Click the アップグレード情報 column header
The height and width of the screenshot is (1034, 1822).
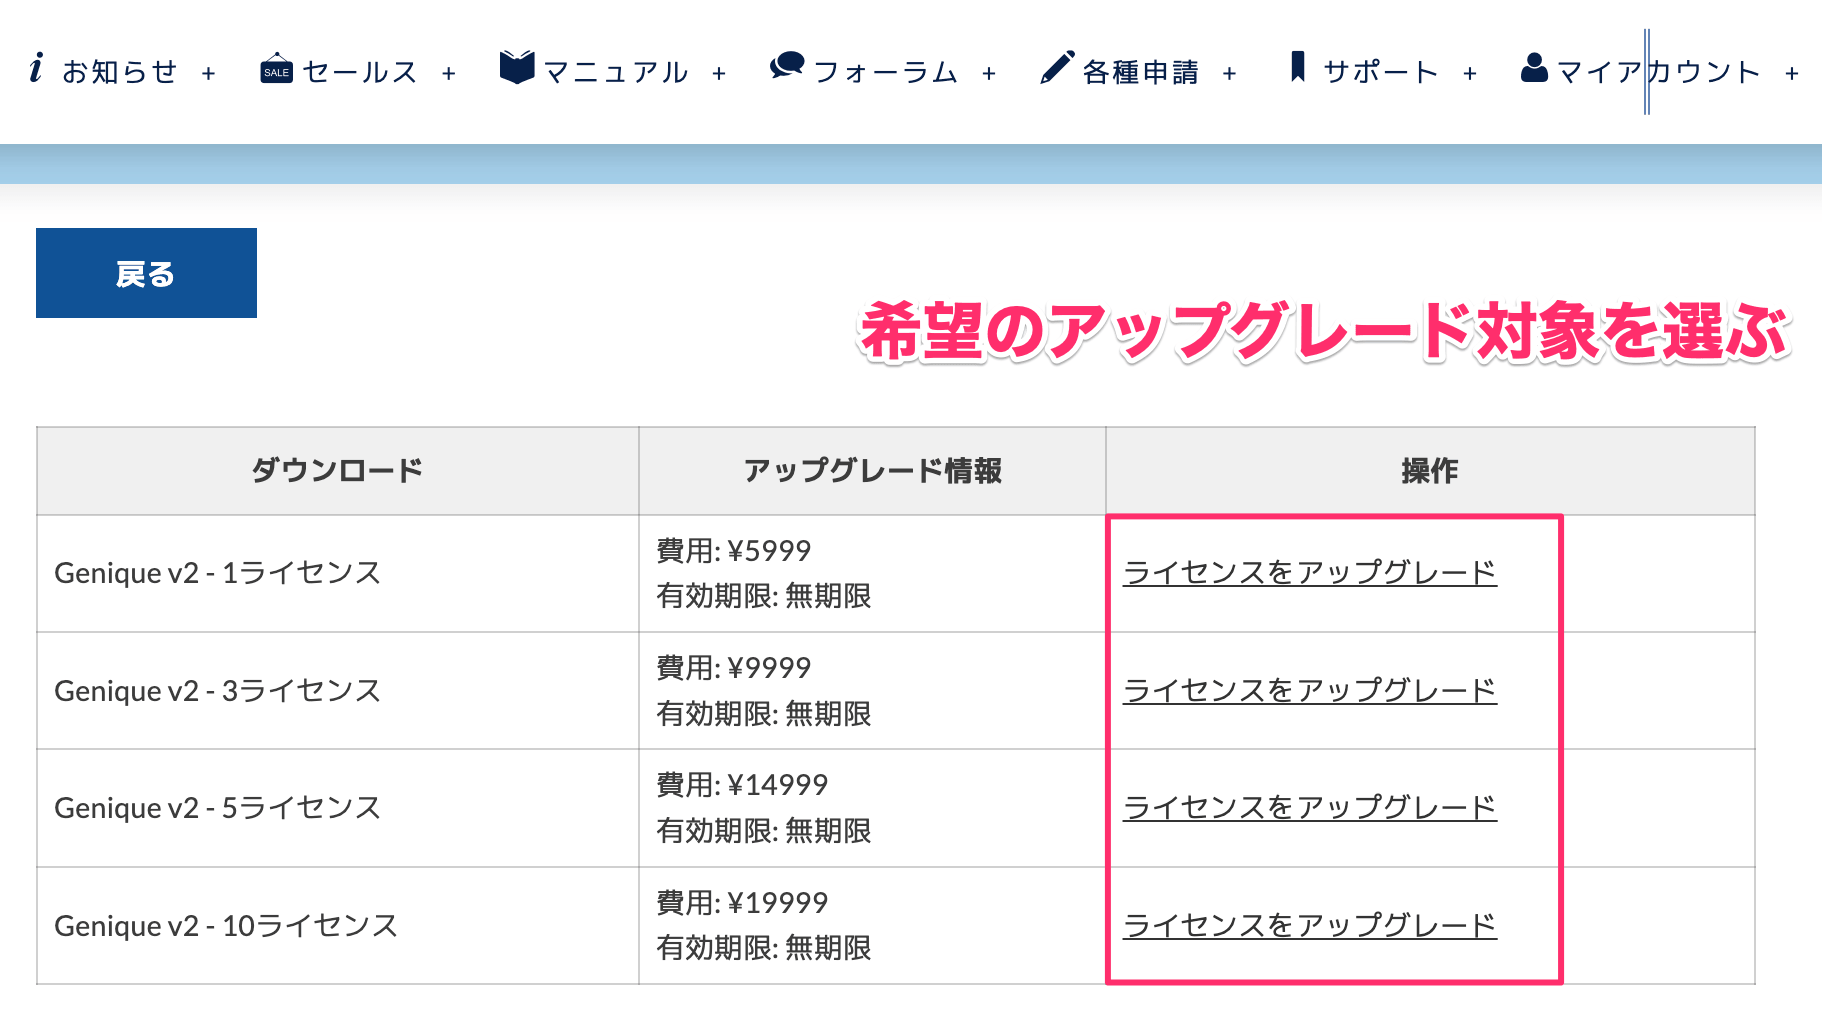872,470
